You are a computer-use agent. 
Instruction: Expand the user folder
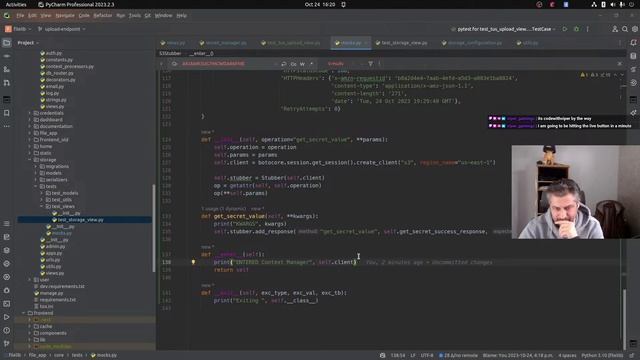pos(30,280)
